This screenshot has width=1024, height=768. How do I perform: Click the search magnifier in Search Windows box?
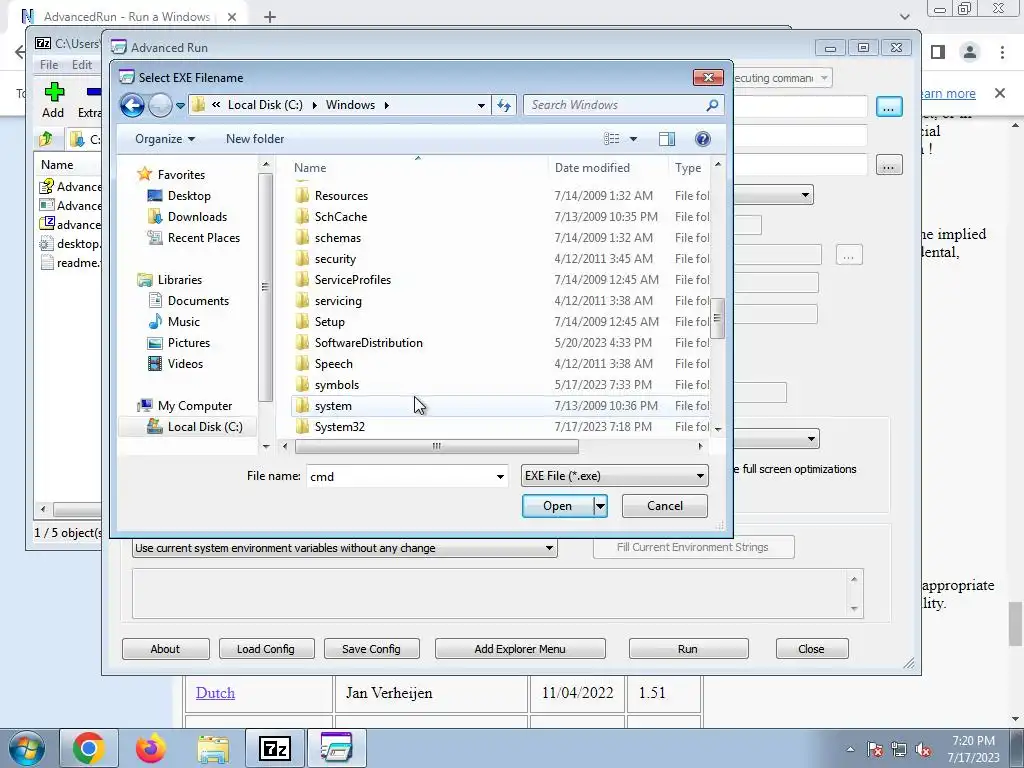coord(712,105)
